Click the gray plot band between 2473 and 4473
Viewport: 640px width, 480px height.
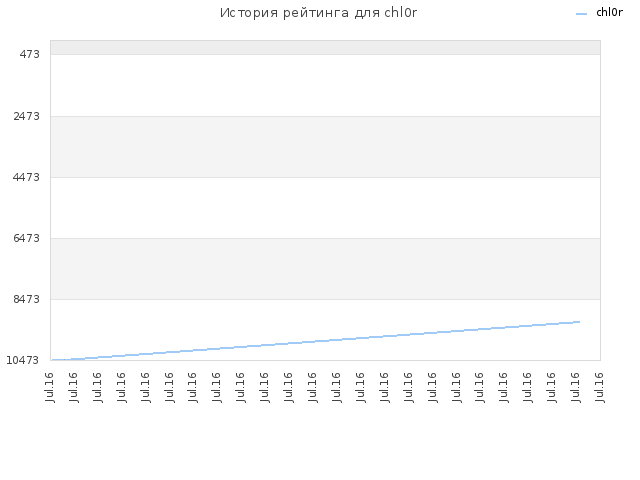pos(325,147)
